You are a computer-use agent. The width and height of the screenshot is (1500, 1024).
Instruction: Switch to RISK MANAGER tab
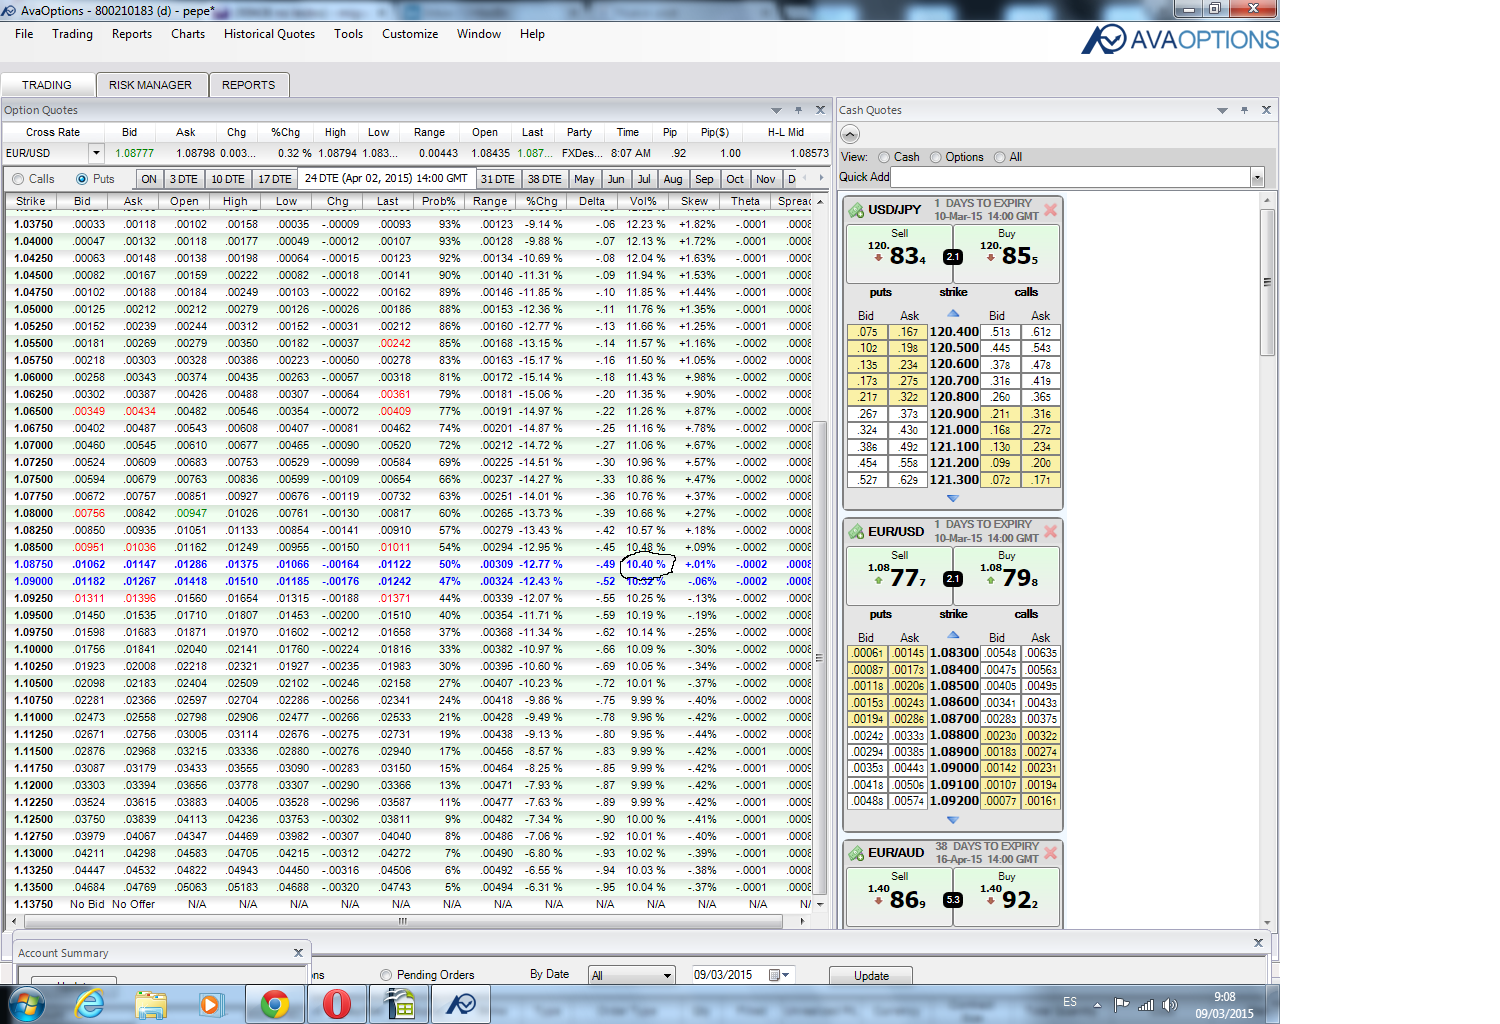(150, 85)
